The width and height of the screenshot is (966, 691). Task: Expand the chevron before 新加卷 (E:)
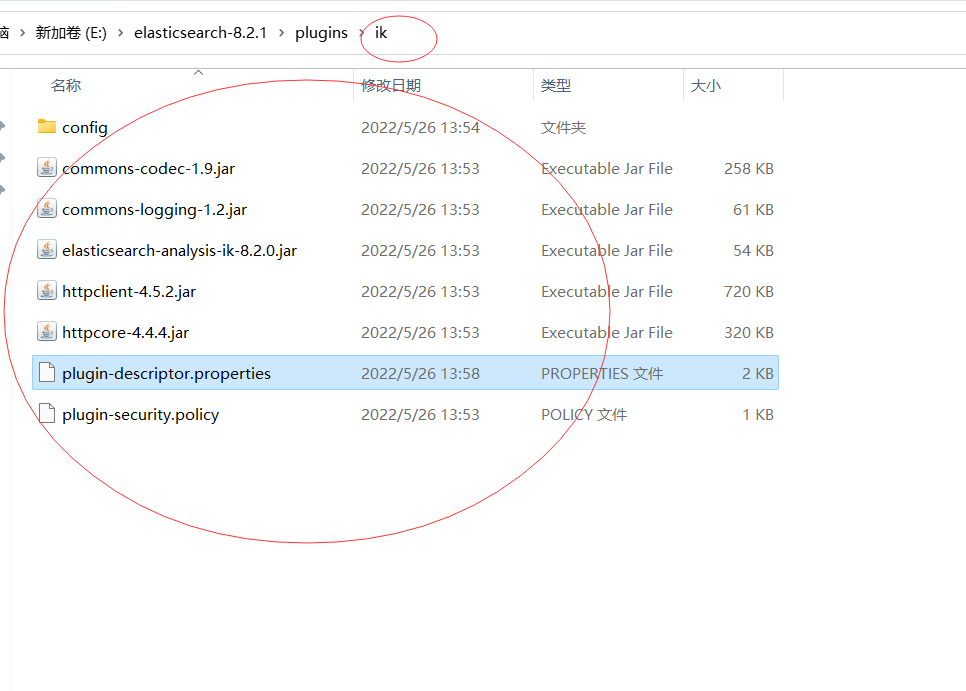22,33
